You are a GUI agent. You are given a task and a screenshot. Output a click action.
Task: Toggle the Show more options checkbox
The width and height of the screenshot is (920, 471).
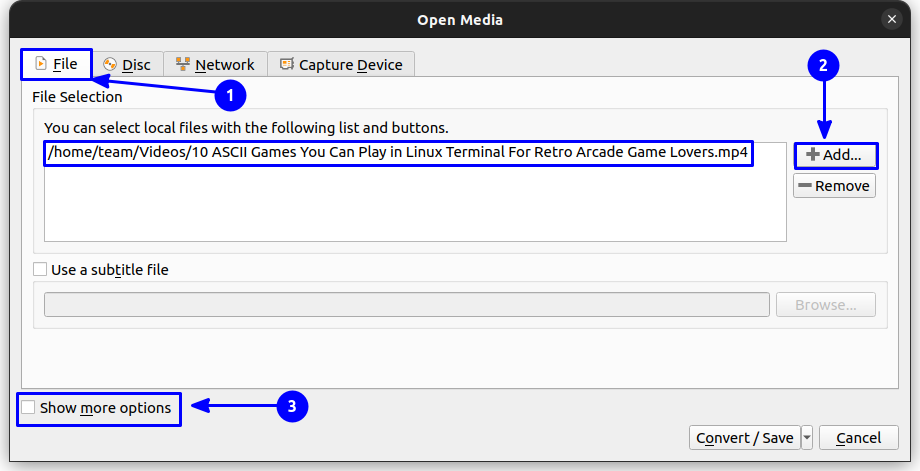[28, 408]
